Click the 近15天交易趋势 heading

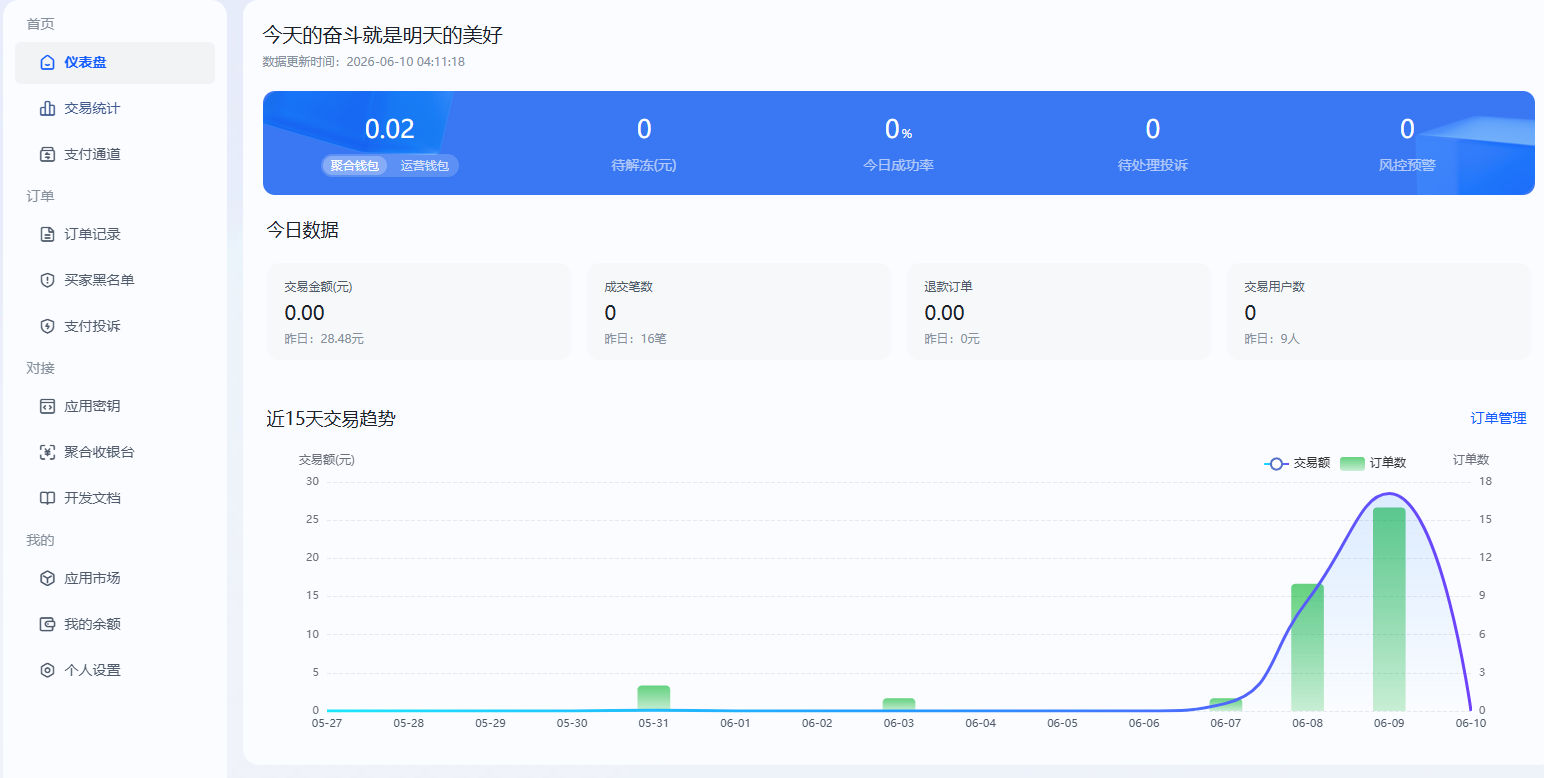point(331,419)
